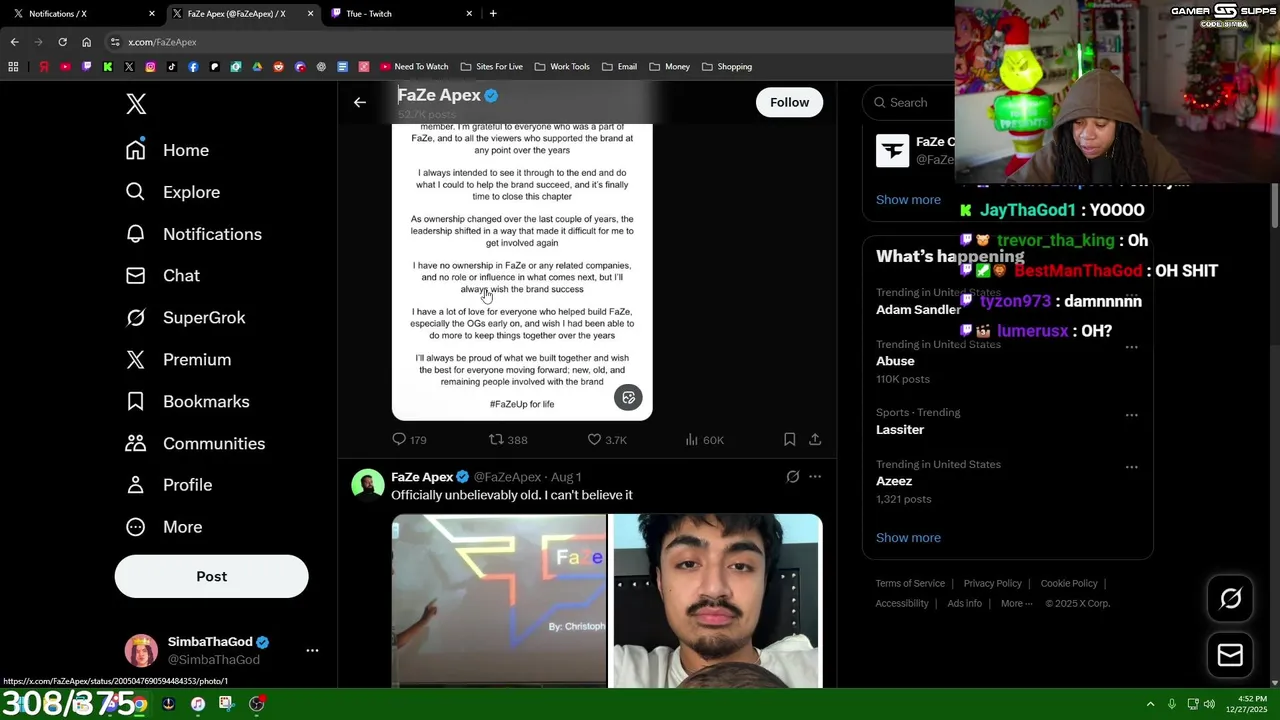Open SimbaThaGod account options ellipsis
This screenshot has width=1280, height=720.
click(312, 650)
